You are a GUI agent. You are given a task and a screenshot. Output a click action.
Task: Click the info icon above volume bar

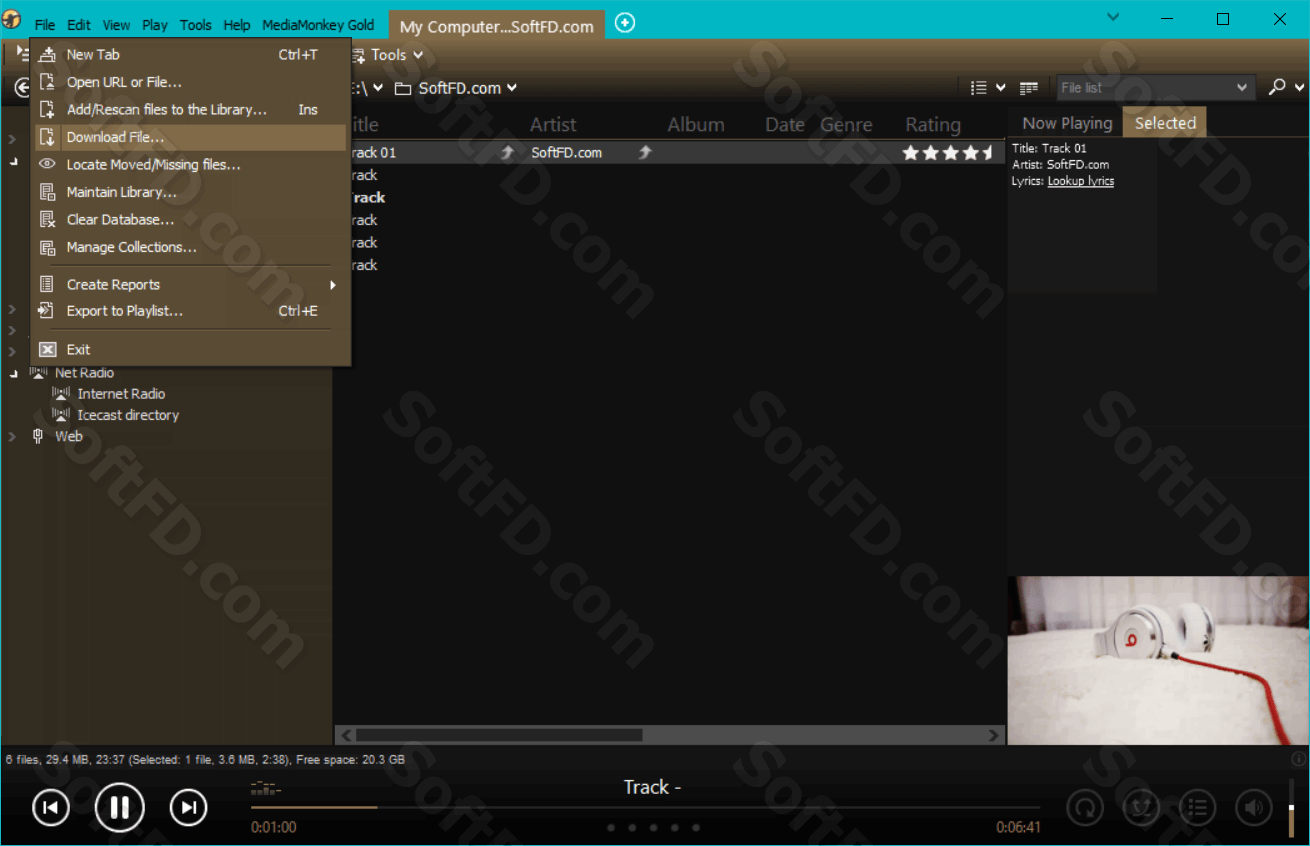(x=1299, y=759)
